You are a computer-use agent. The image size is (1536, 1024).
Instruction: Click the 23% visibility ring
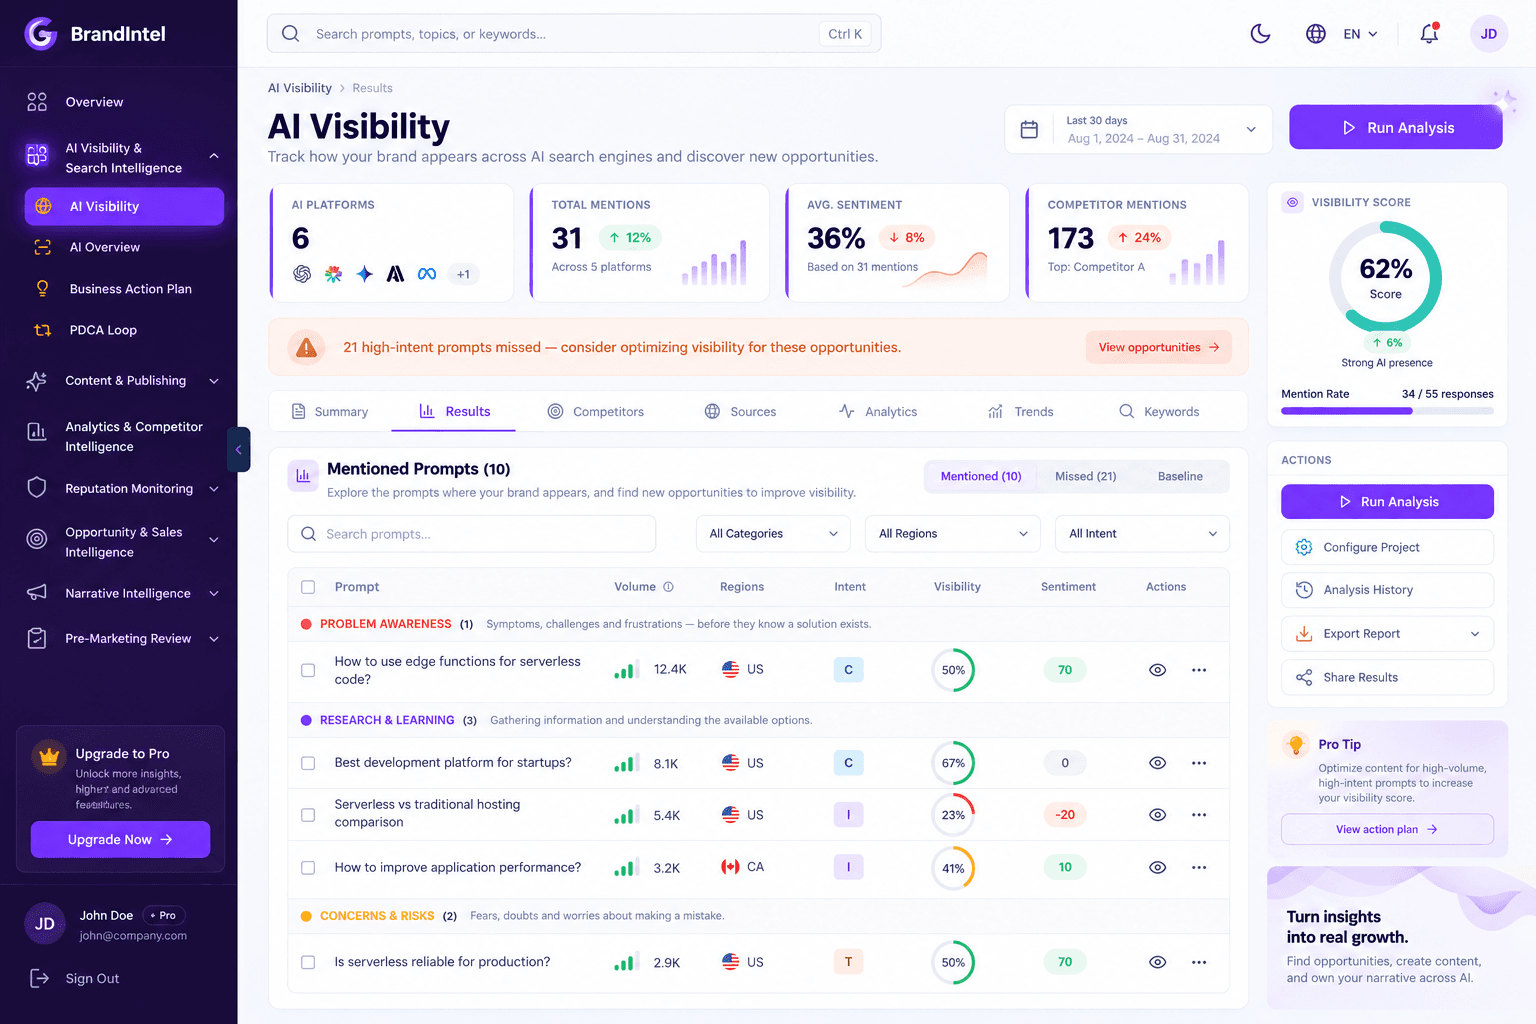click(953, 815)
